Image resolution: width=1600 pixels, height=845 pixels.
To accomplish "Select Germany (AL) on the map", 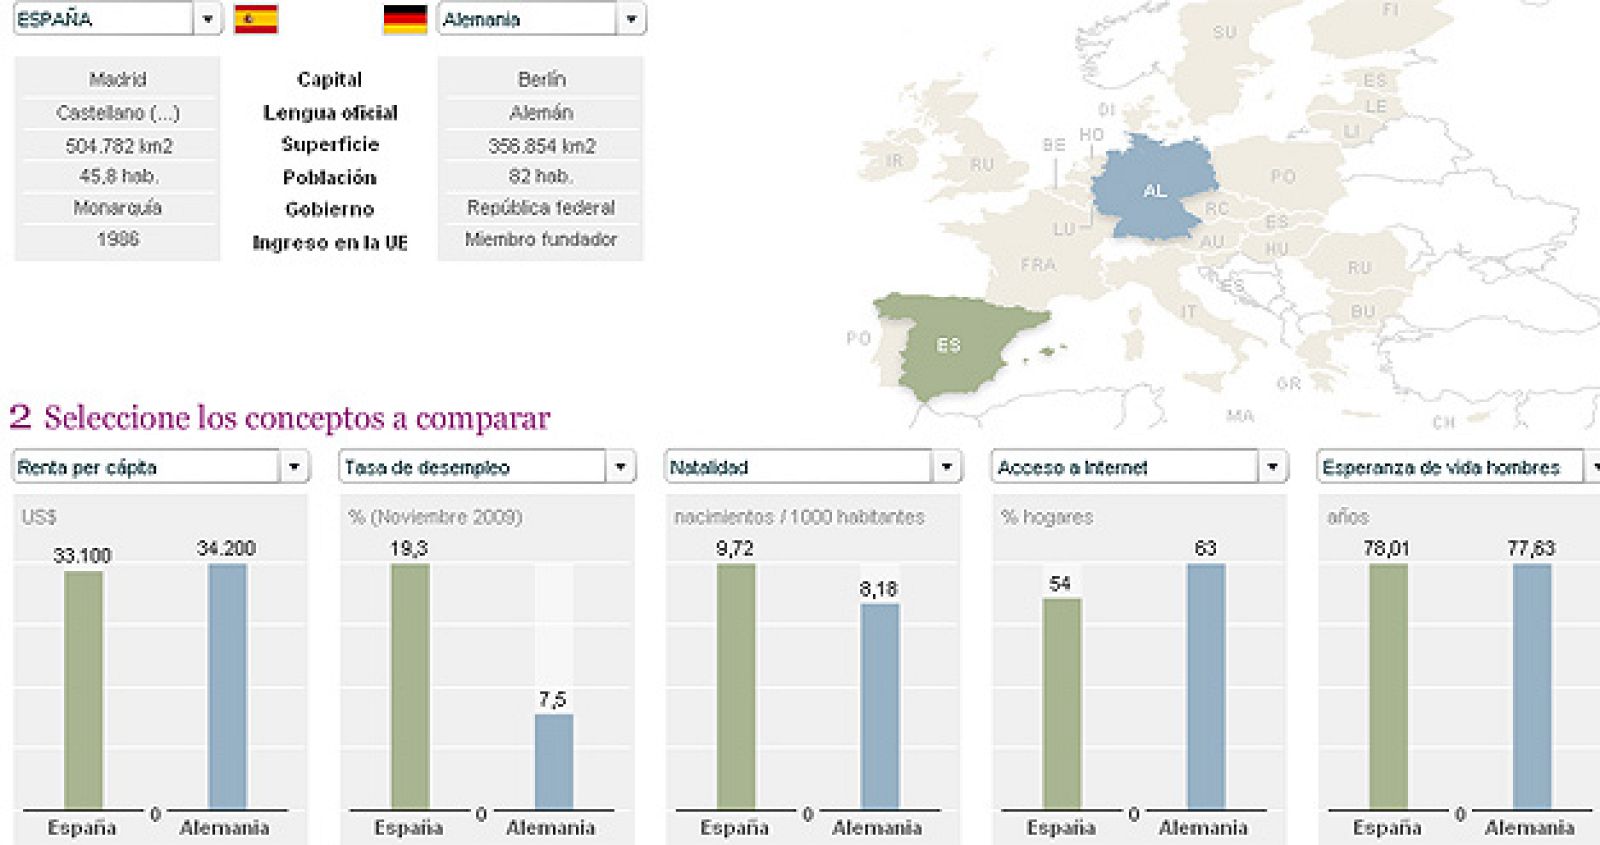I will pyautogui.click(x=1154, y=190).
